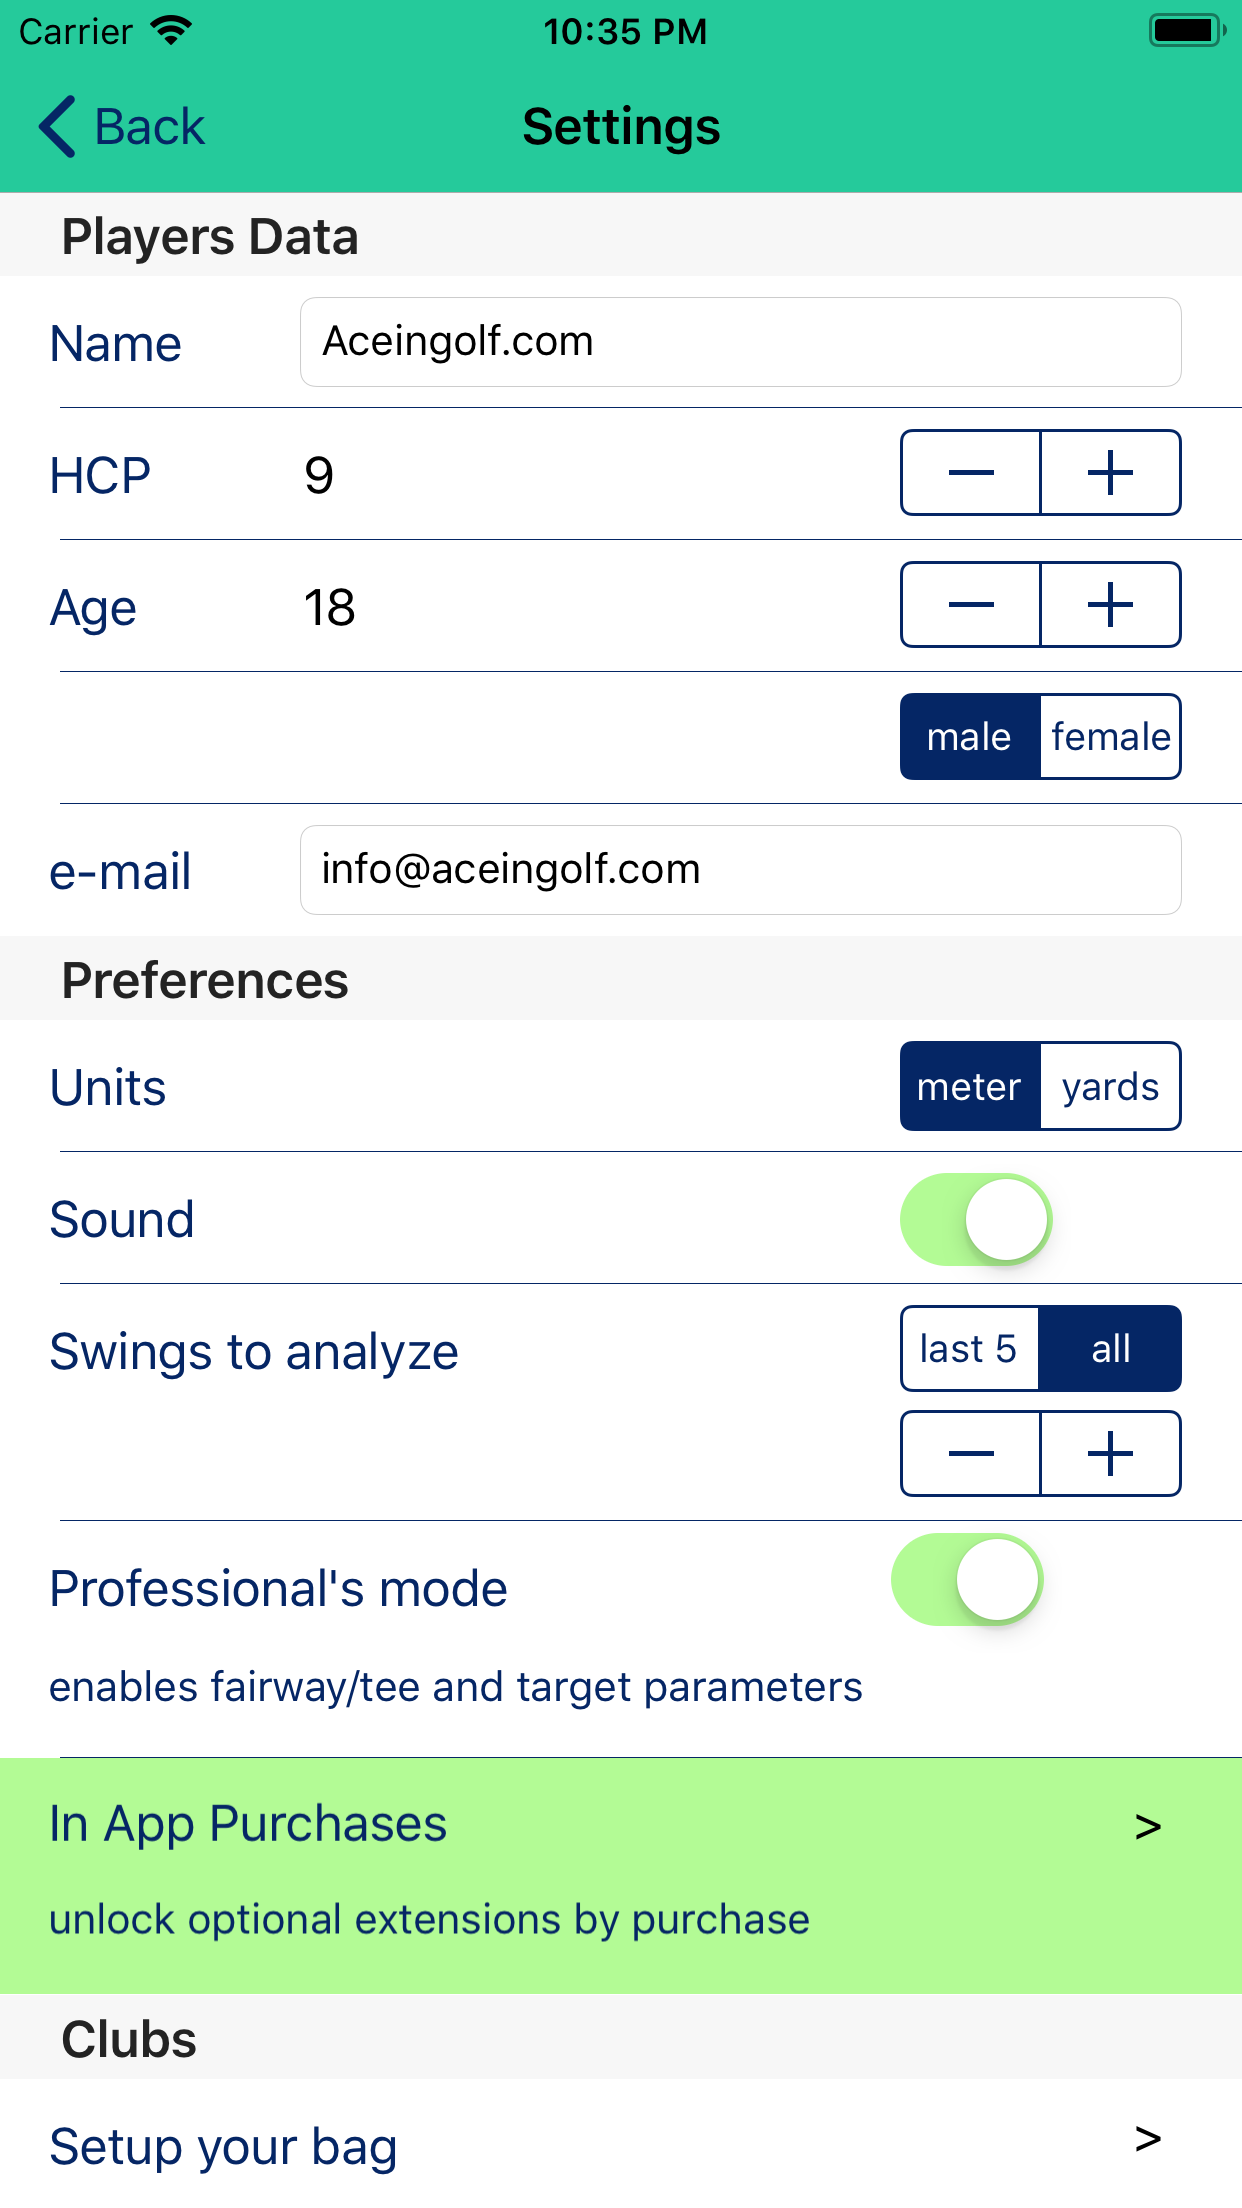Expand Setup your bag arrow

click(x=1148, y=2138)
